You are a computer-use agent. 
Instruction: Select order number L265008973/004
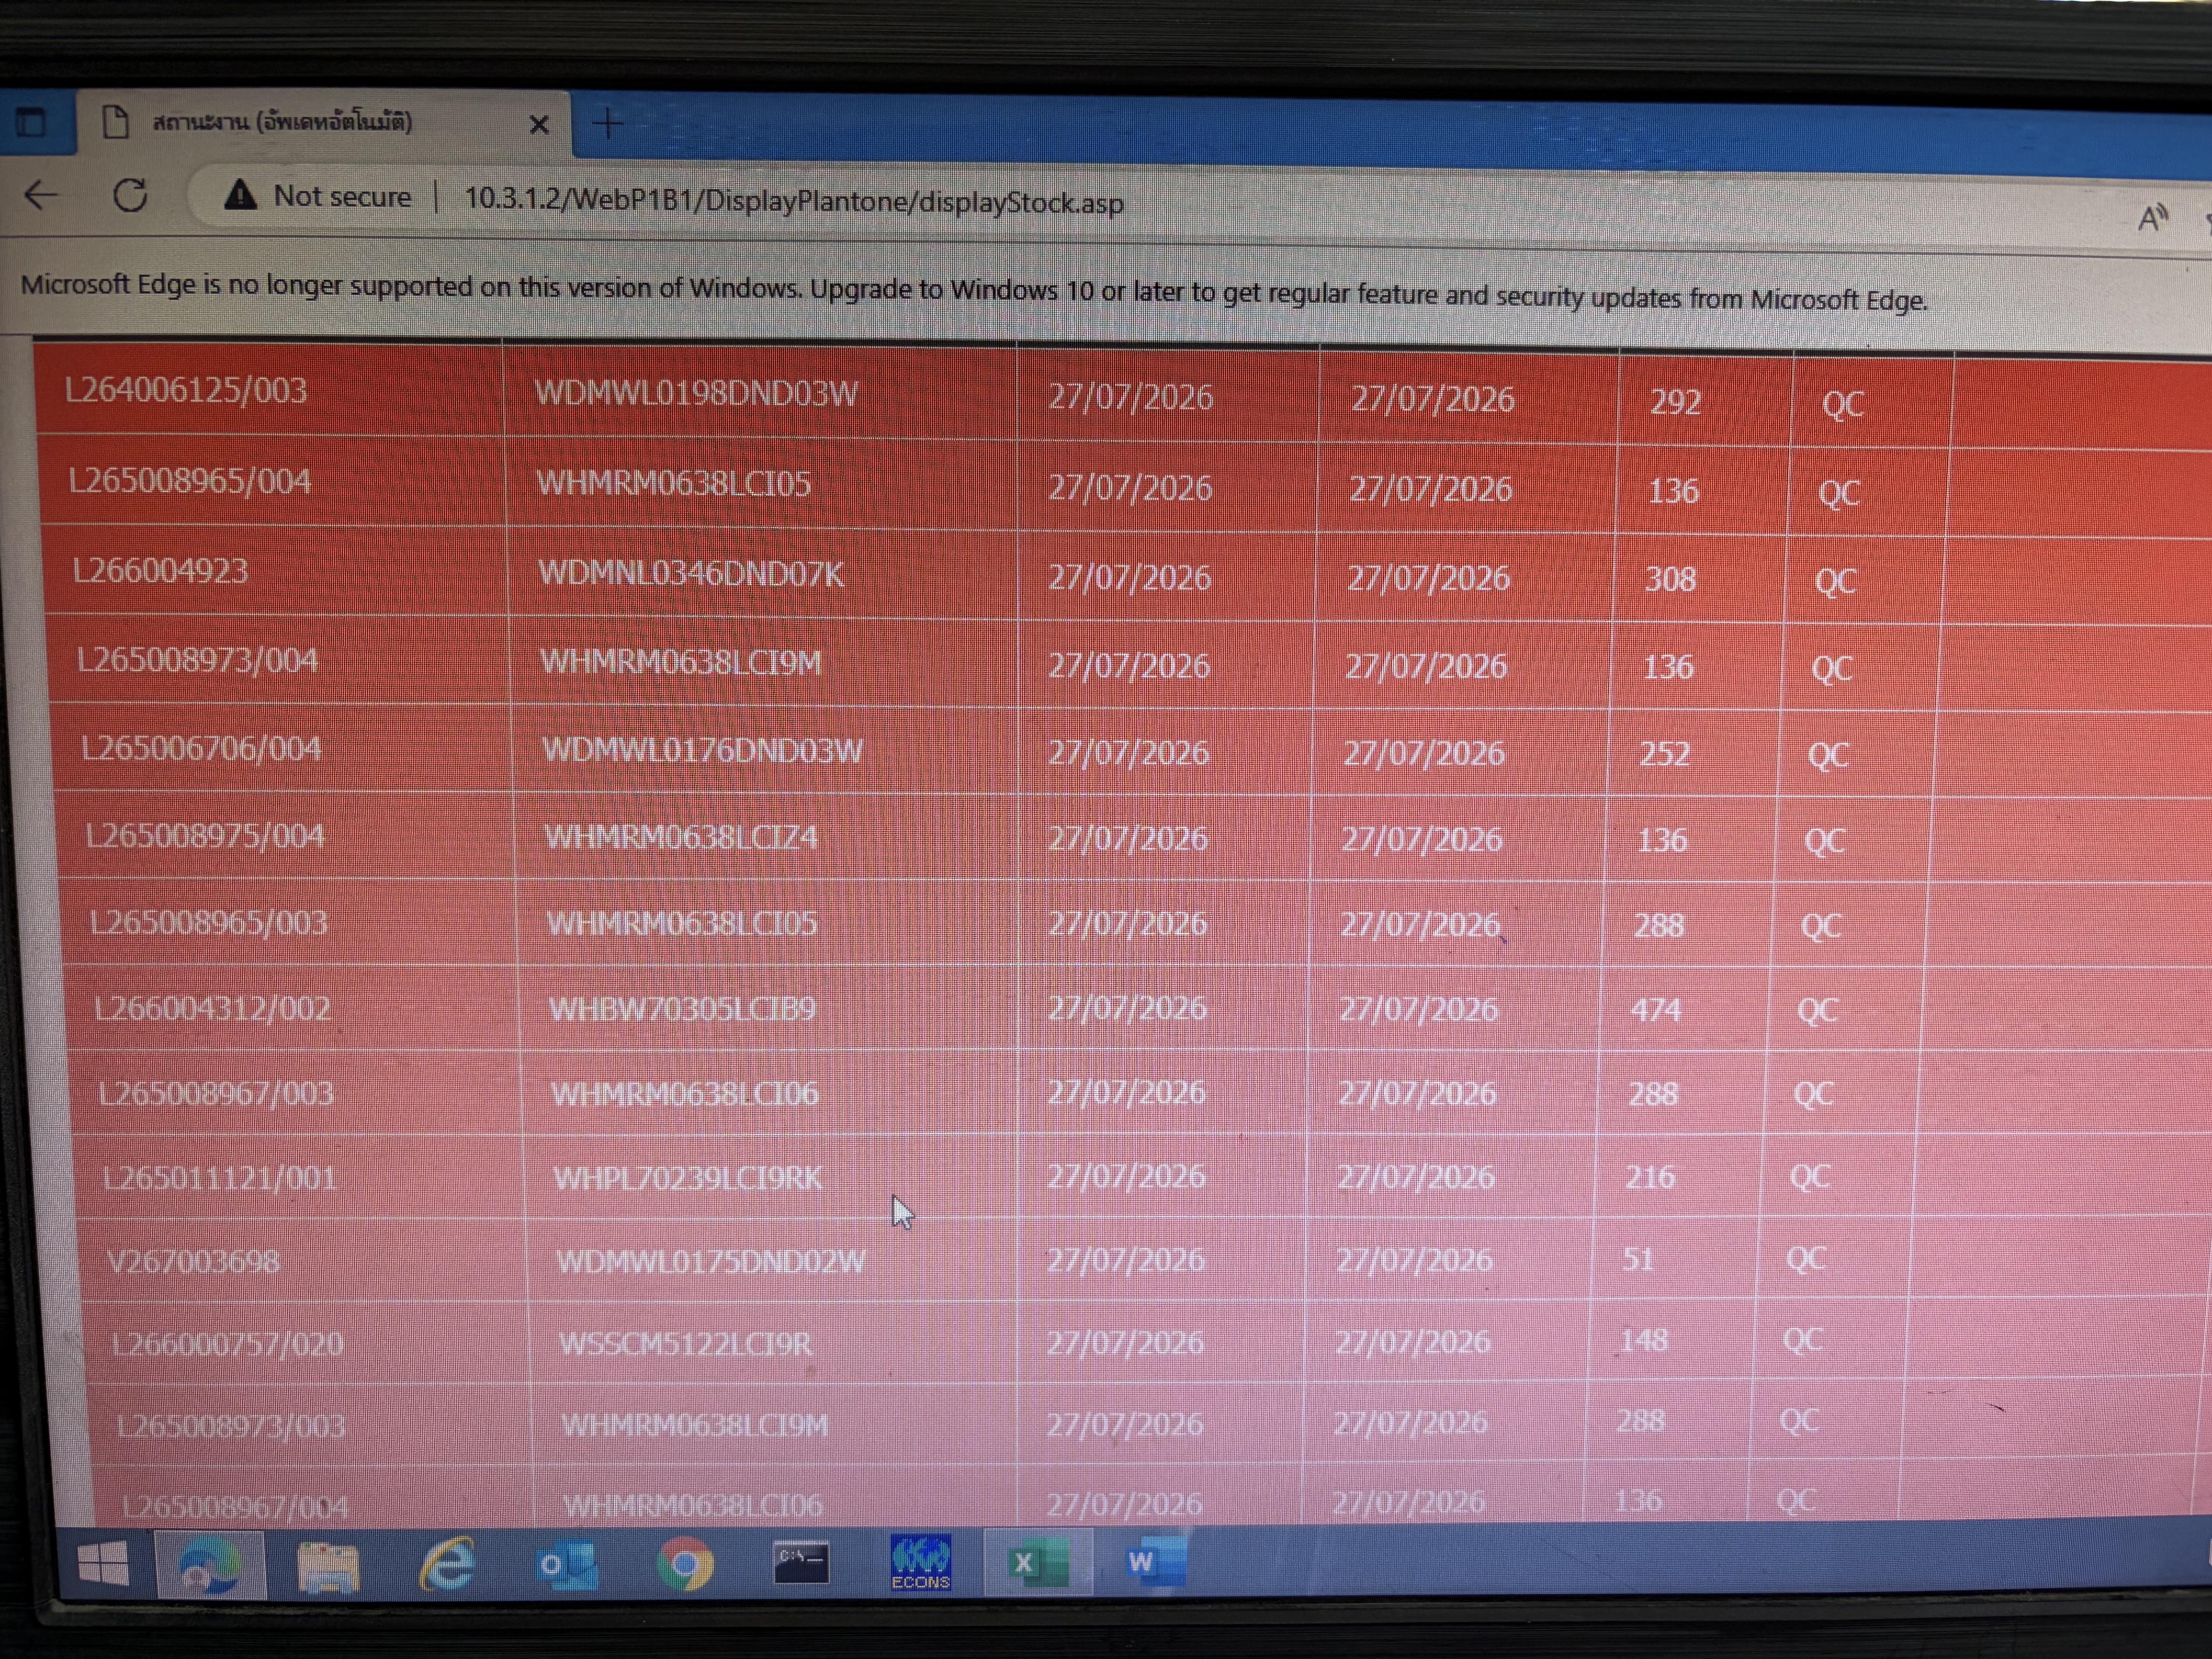click(x=197, y=660)
